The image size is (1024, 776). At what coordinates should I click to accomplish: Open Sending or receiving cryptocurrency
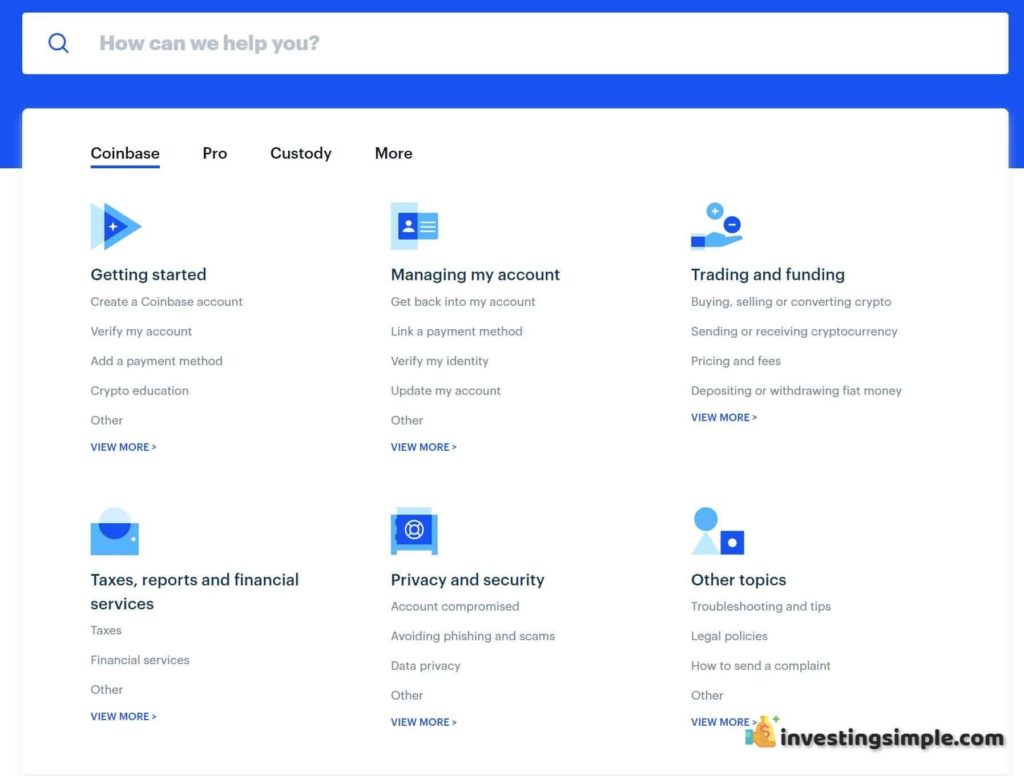794,331
